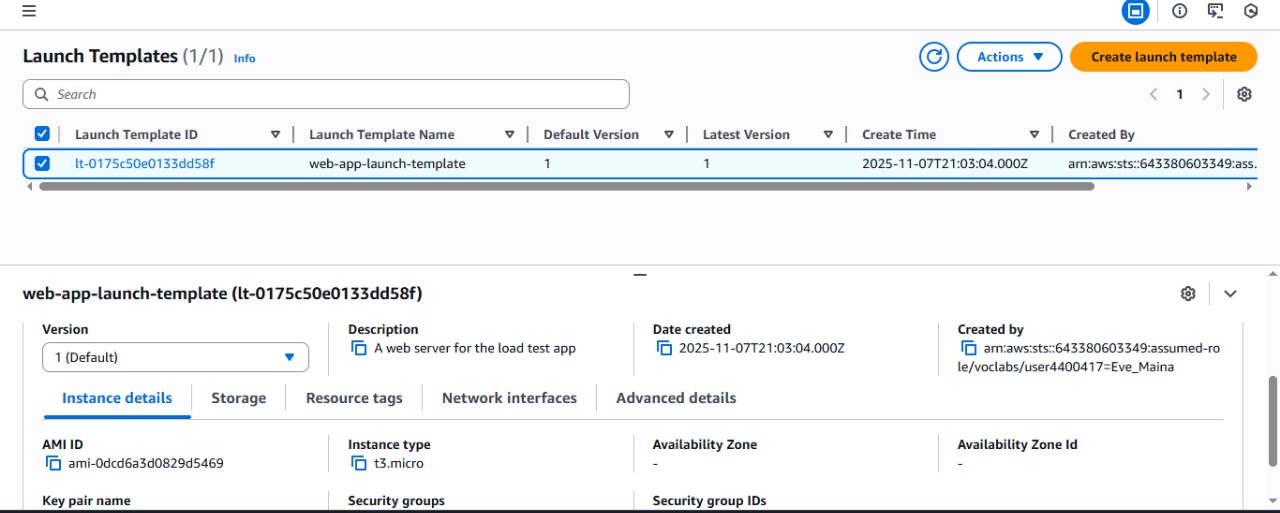
Task: Open the Actions dropdown menu
Action: (1009, 57)
